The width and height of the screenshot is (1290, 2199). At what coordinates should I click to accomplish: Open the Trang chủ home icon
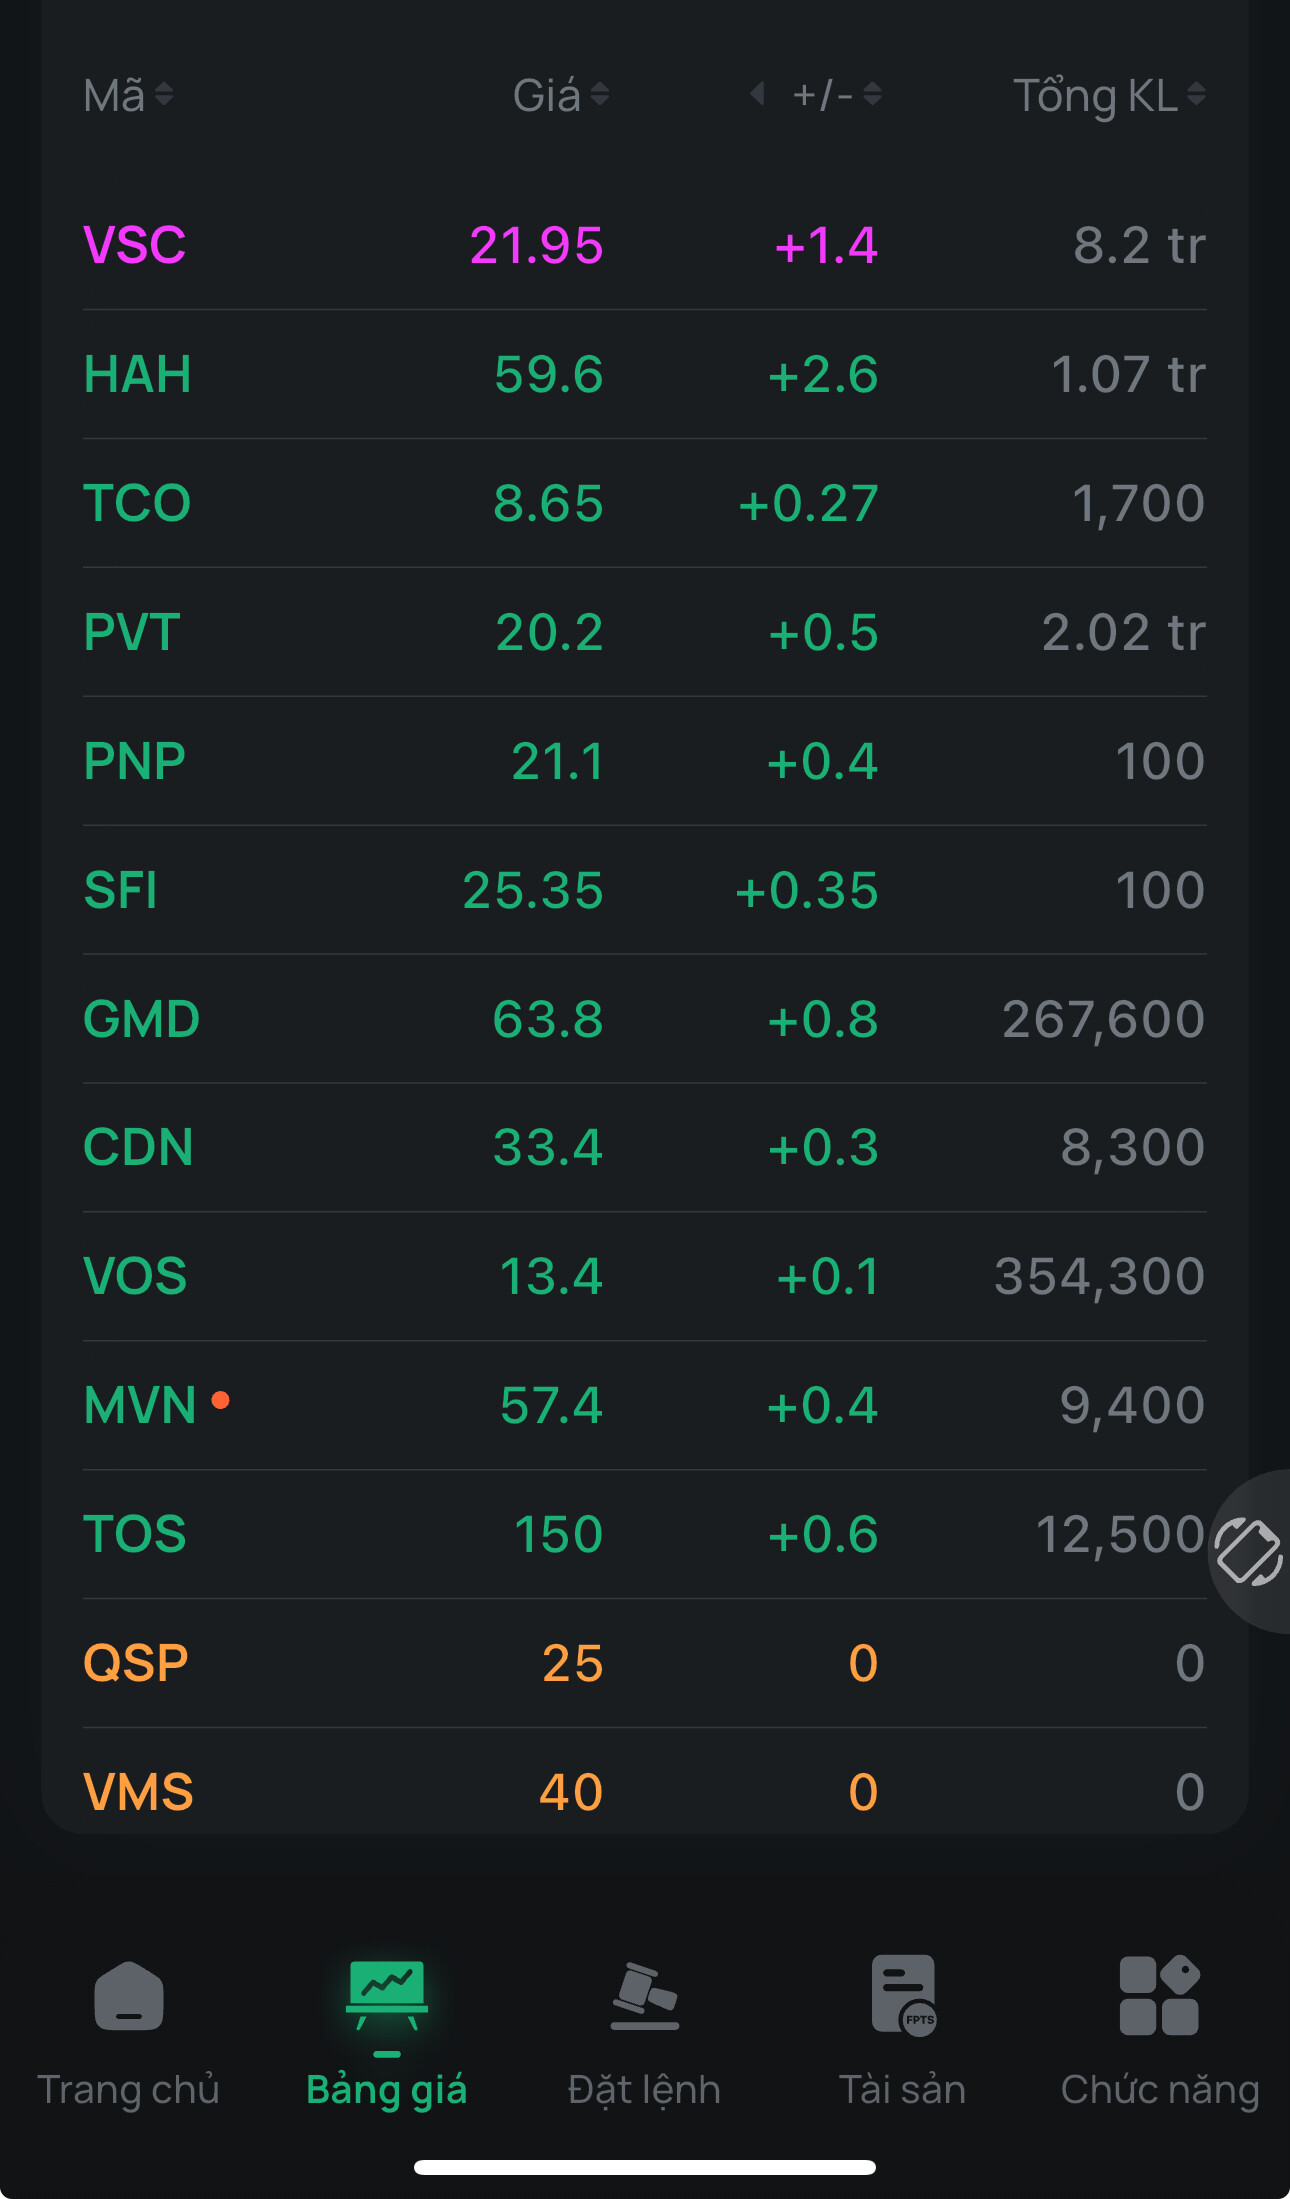coord(129,1996)
